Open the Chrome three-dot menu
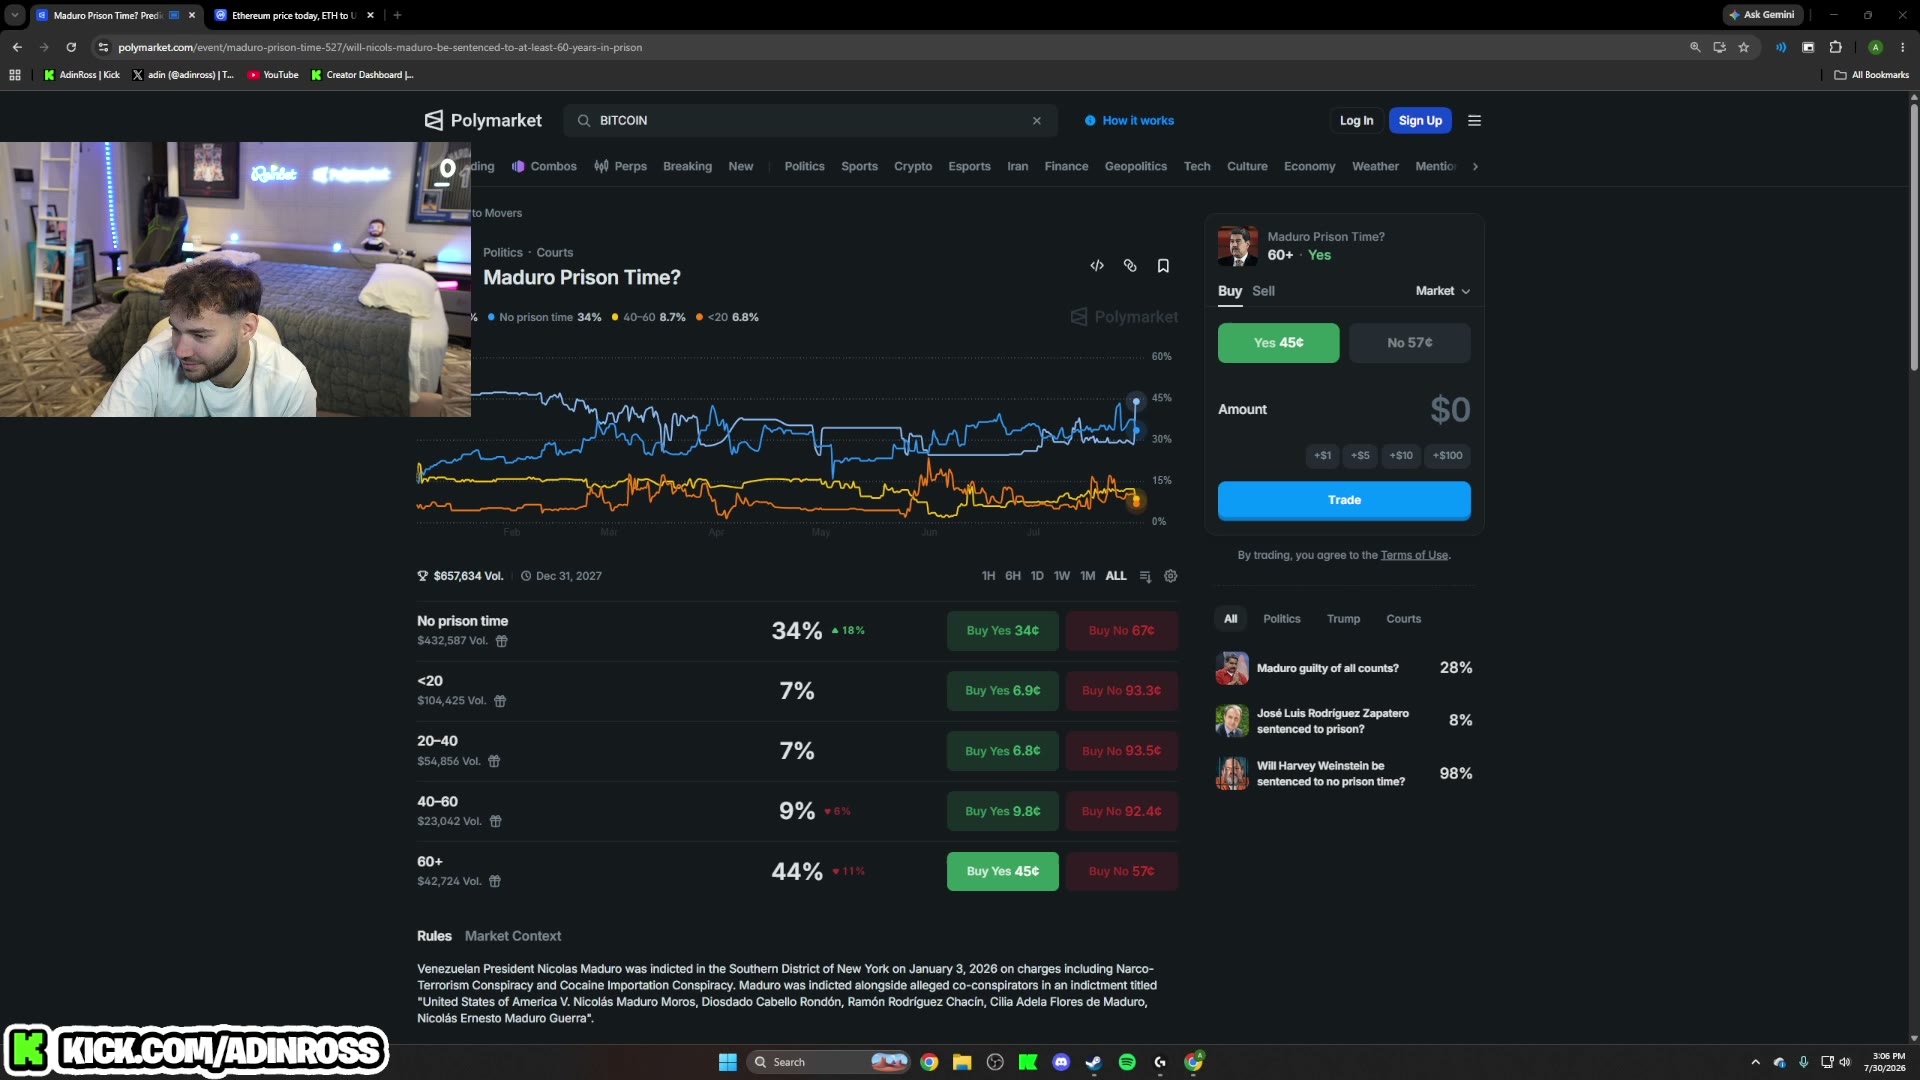The height and width of the screenshot is (1080, 1920). [x=1903, y=47]
